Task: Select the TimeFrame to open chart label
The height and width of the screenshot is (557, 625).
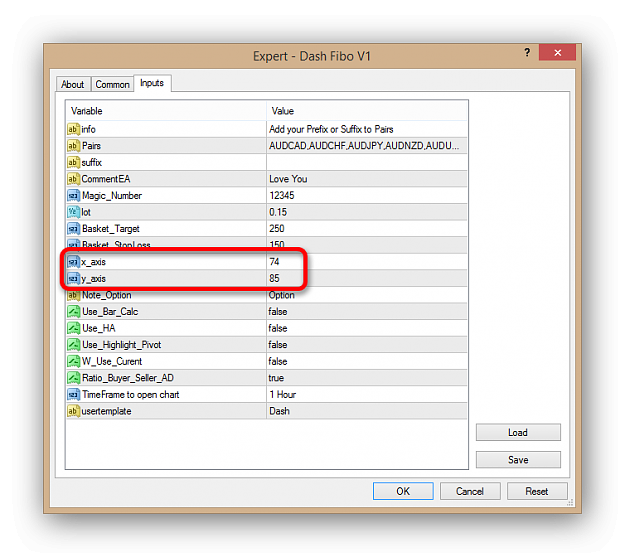Action: coord(131,395)
